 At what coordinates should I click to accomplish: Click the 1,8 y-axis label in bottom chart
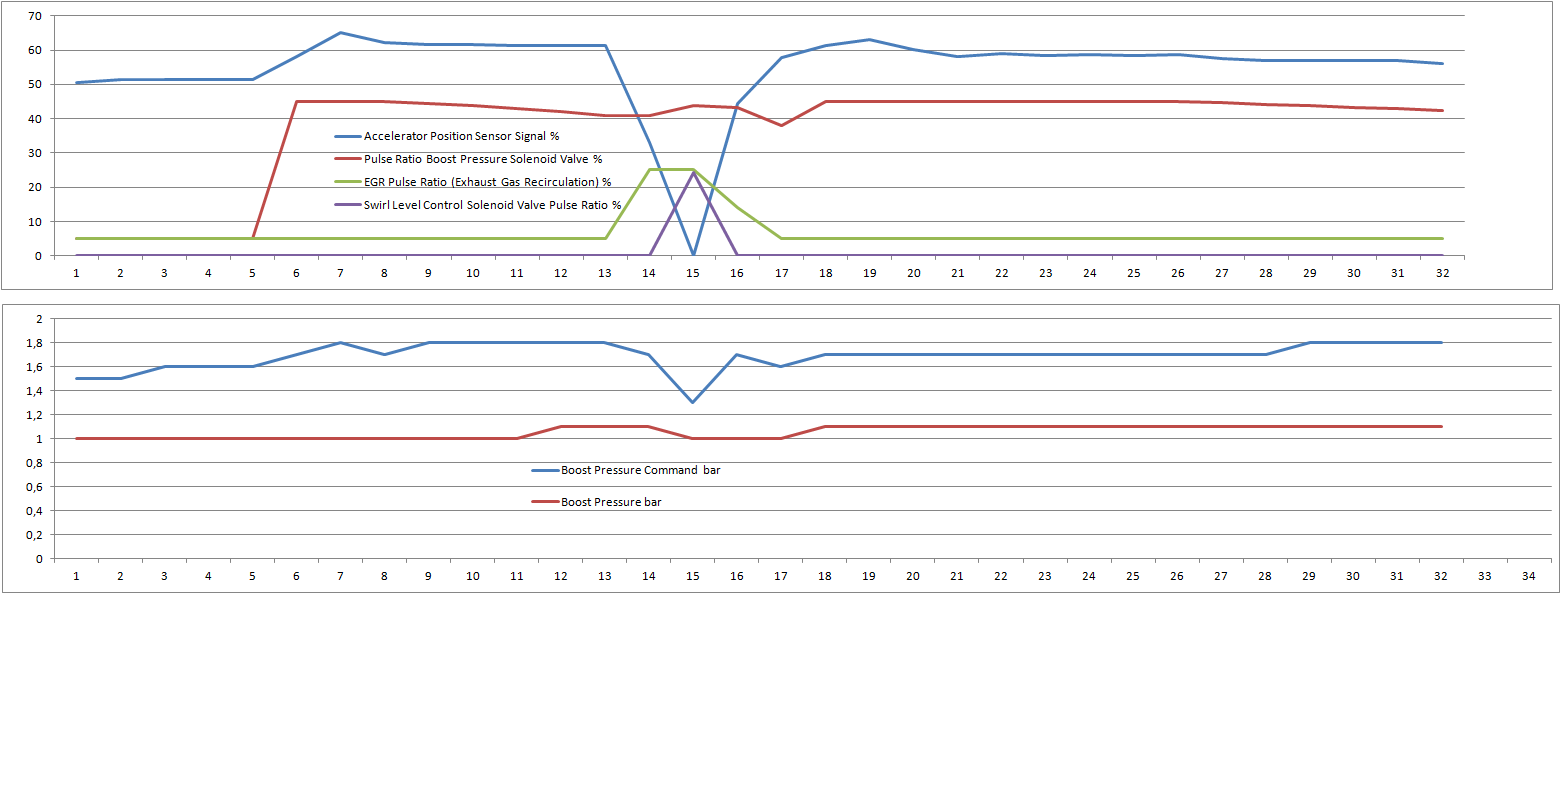coord(36,343)
